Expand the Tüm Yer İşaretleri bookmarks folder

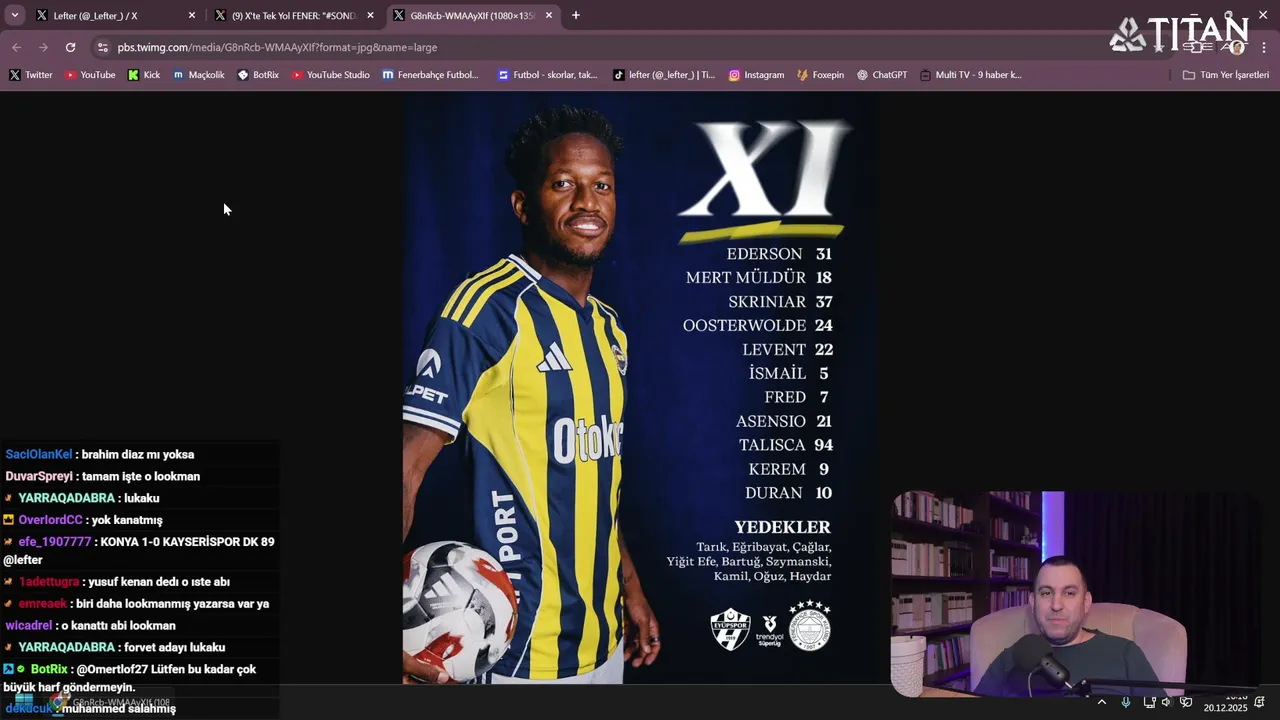click(x=1225, y=75)
